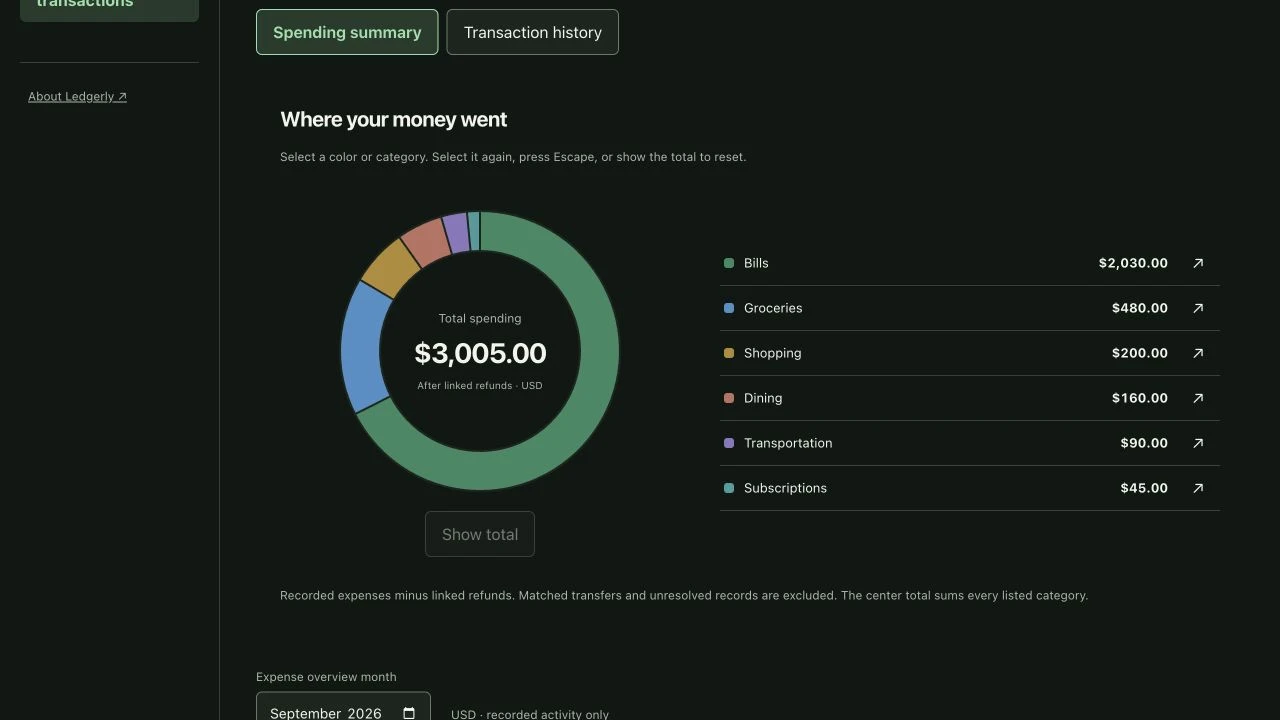Select the Transportation category label

tap(788, 443)
